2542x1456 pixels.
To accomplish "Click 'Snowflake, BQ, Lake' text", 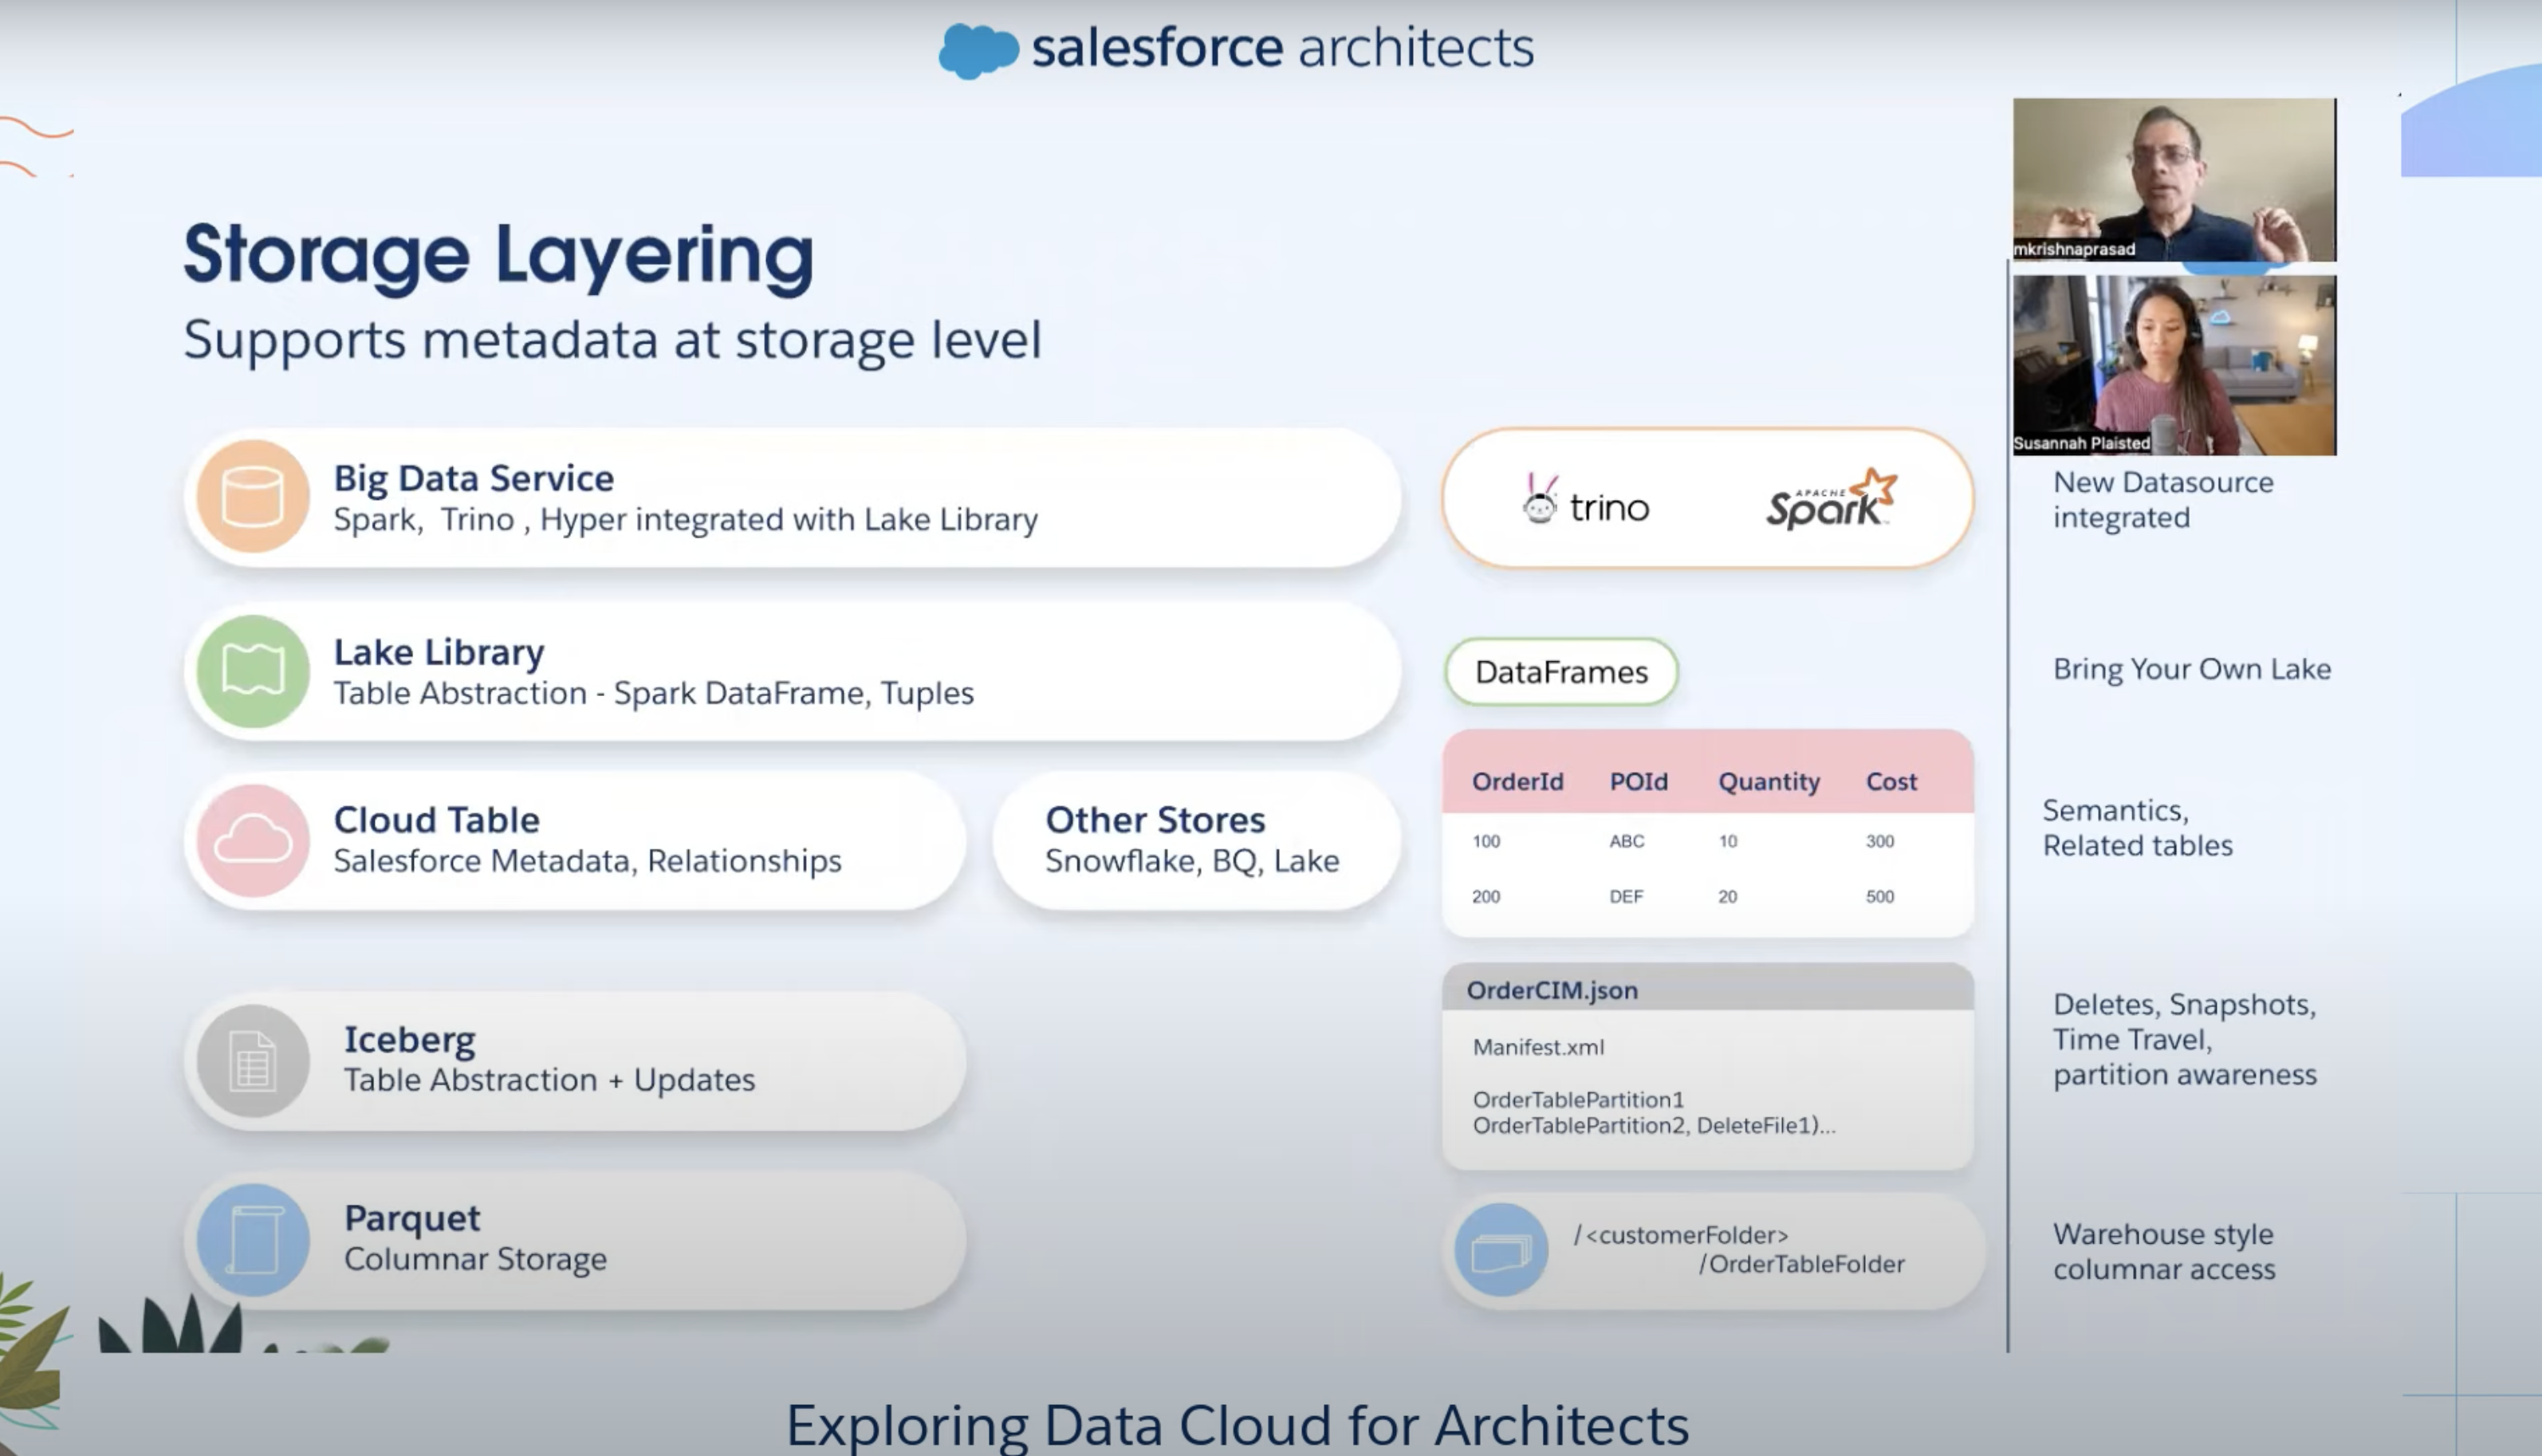I will point(1192,861).
